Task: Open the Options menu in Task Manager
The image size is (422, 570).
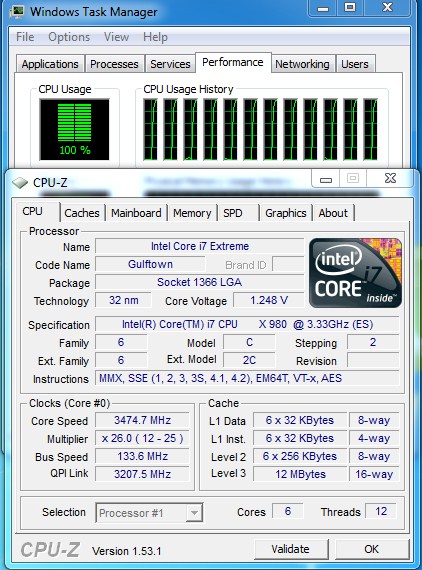Action: pyautogui.click(x=69, y=37)
